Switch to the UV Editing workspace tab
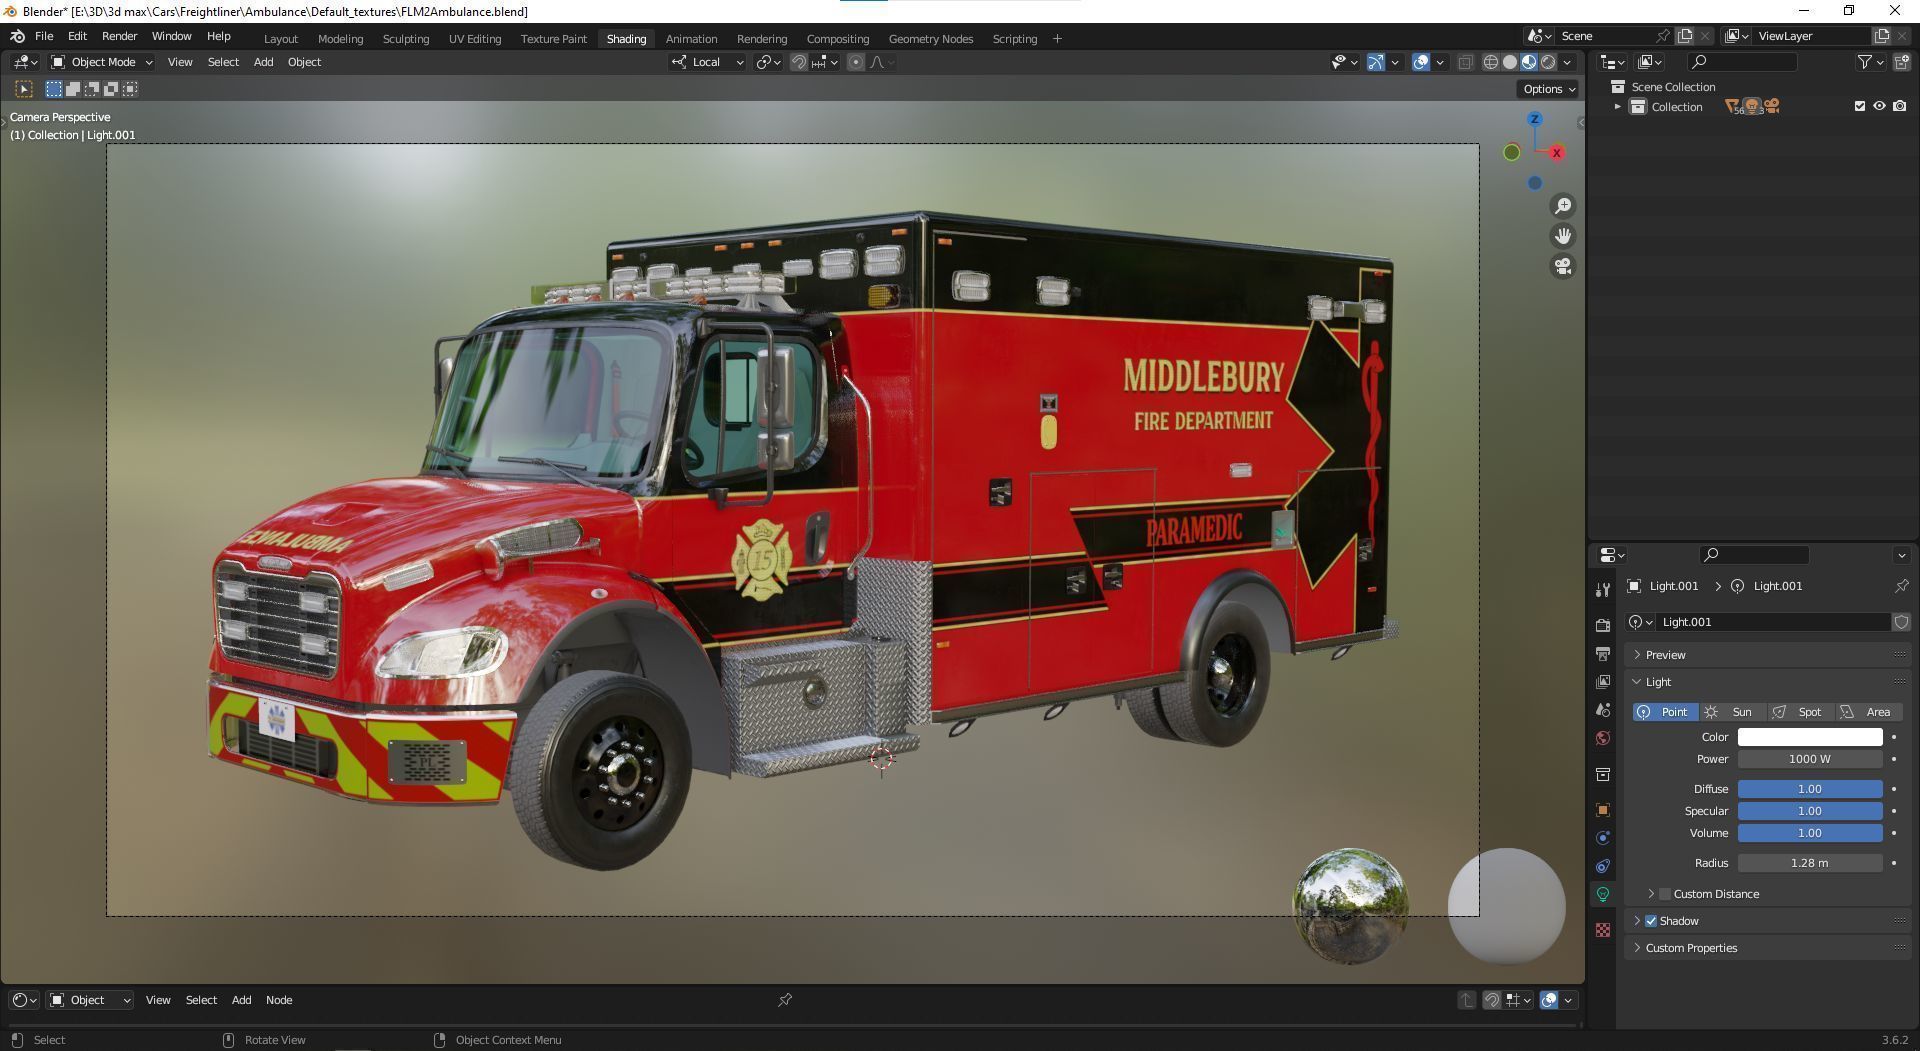This screenshot has height=1051, width=1920. [474, 39]
